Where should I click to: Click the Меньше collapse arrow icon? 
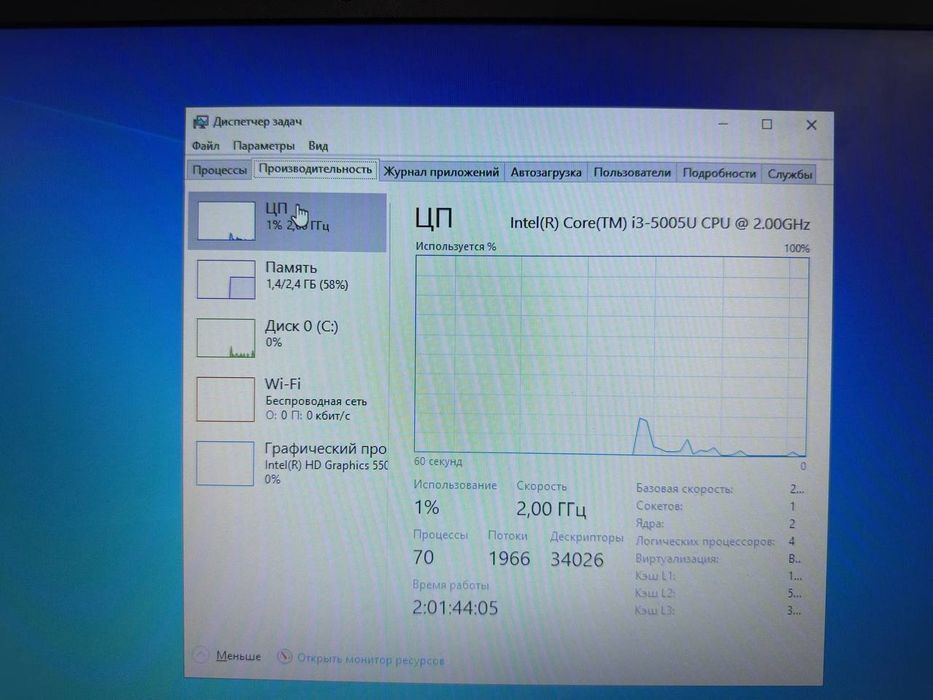[201, 655]
